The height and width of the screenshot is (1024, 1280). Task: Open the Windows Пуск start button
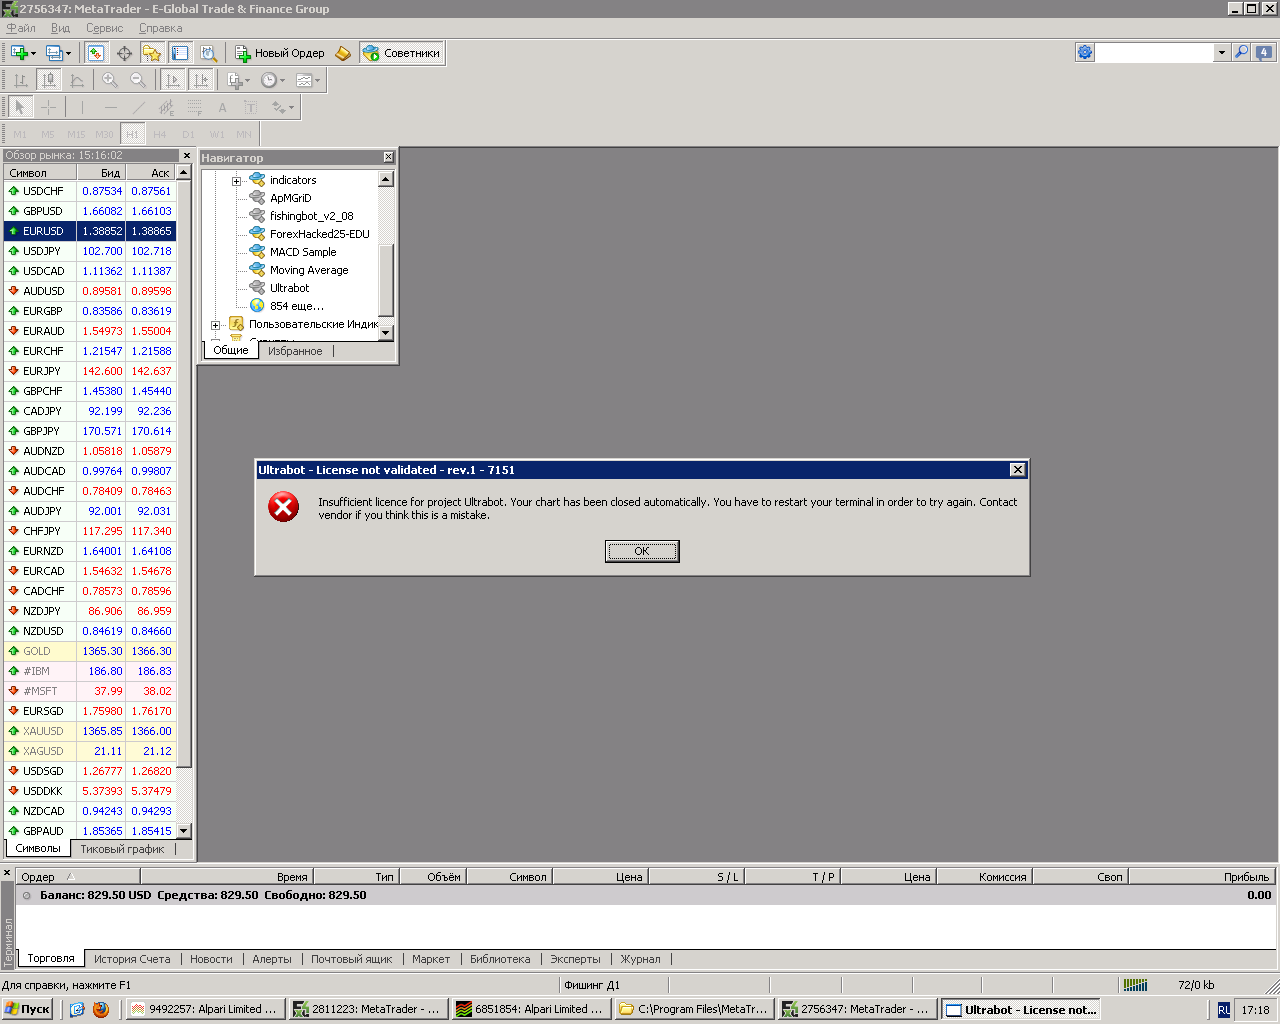tap(28, 1009)
